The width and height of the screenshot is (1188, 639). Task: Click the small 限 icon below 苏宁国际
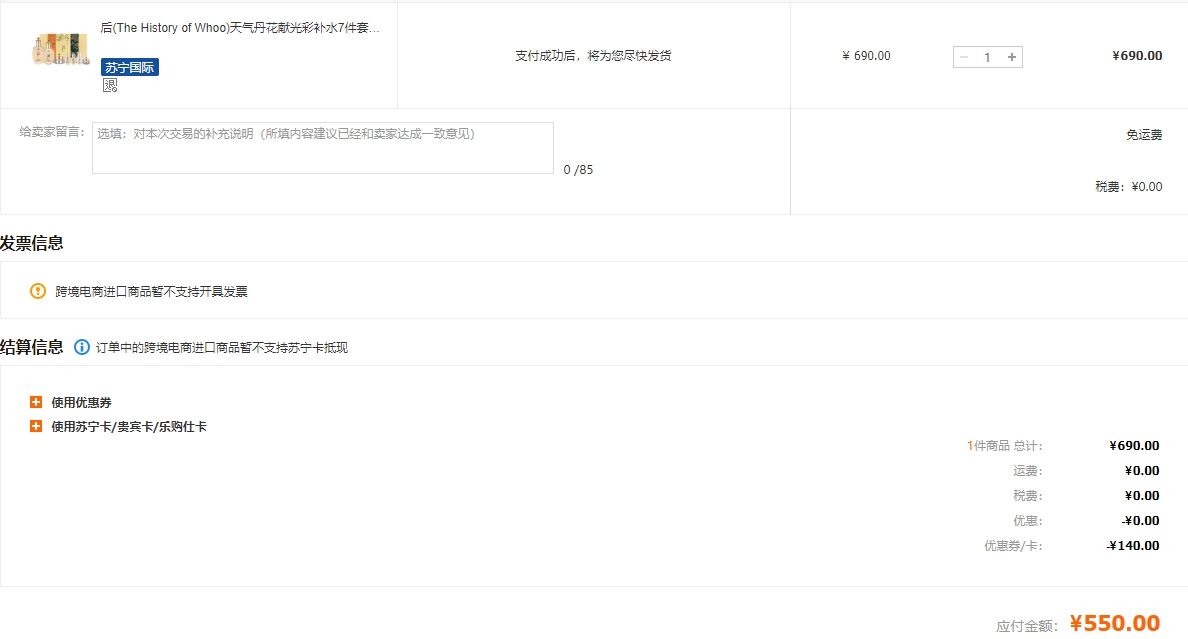coord(110,85)
